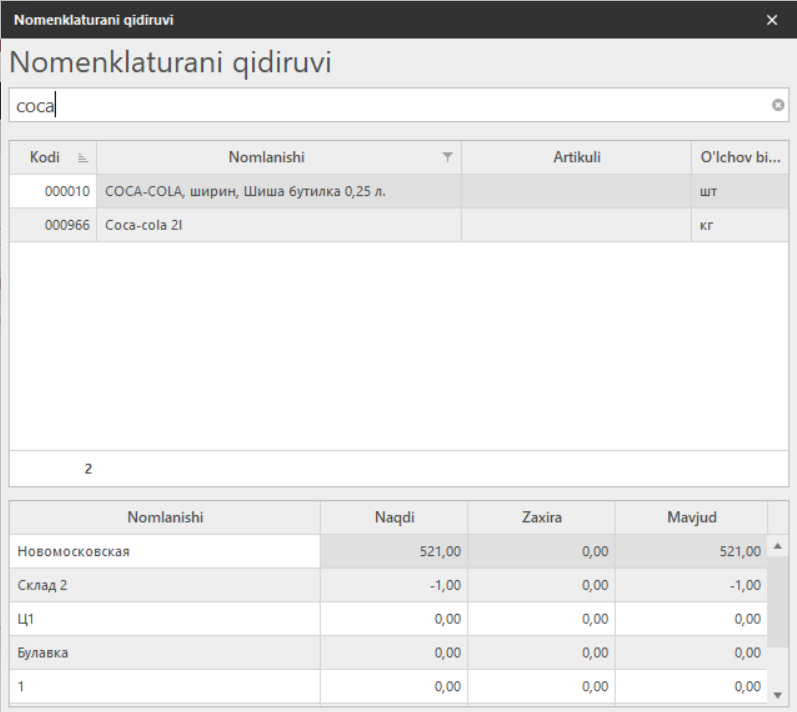Click the Mavjud value -1,00 for Склад 2

point(691,585)
